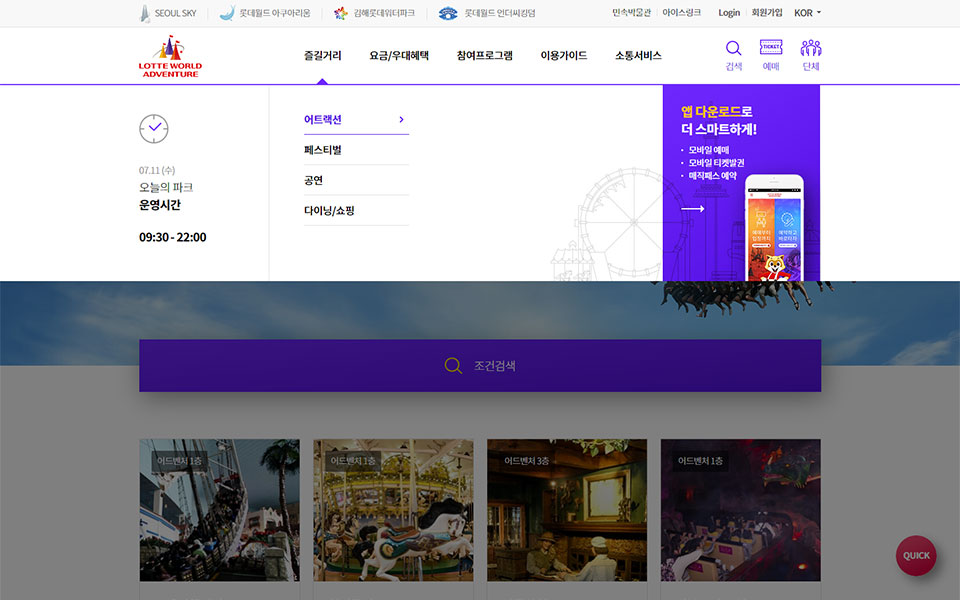
Task: Click the 롯데월드 언더씨킹덤 icon link
Action: pyautogui.click(x=448, y=13)
